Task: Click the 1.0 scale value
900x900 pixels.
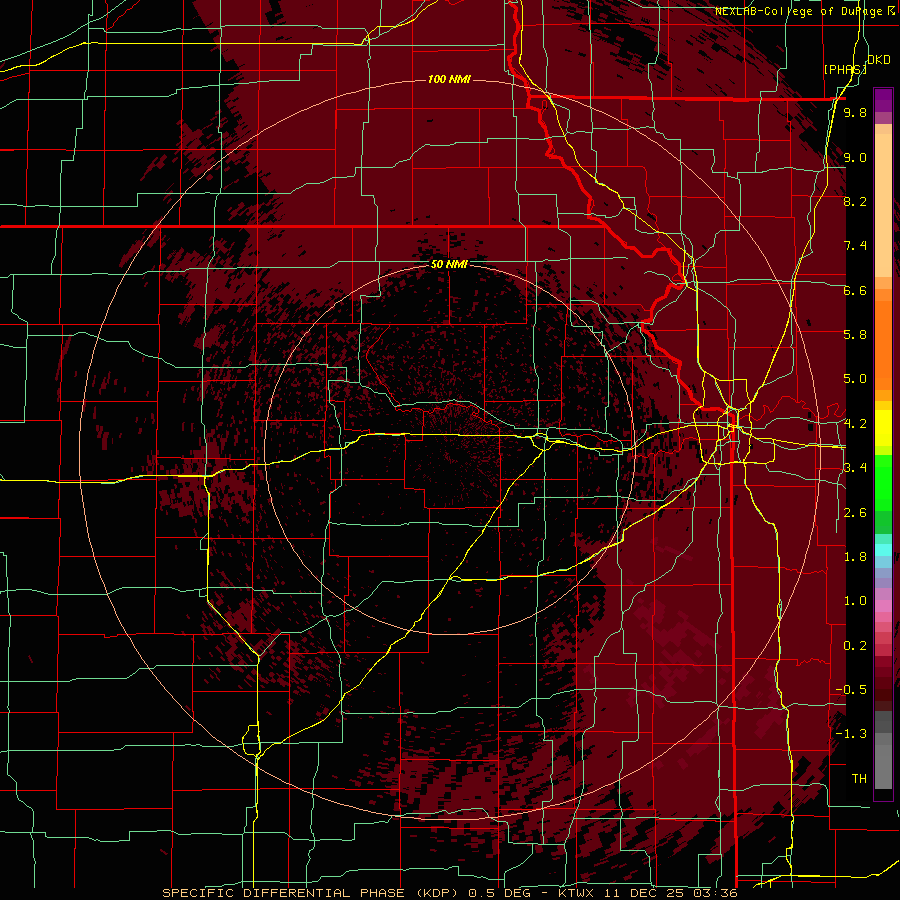Action: tap(855, 601)
